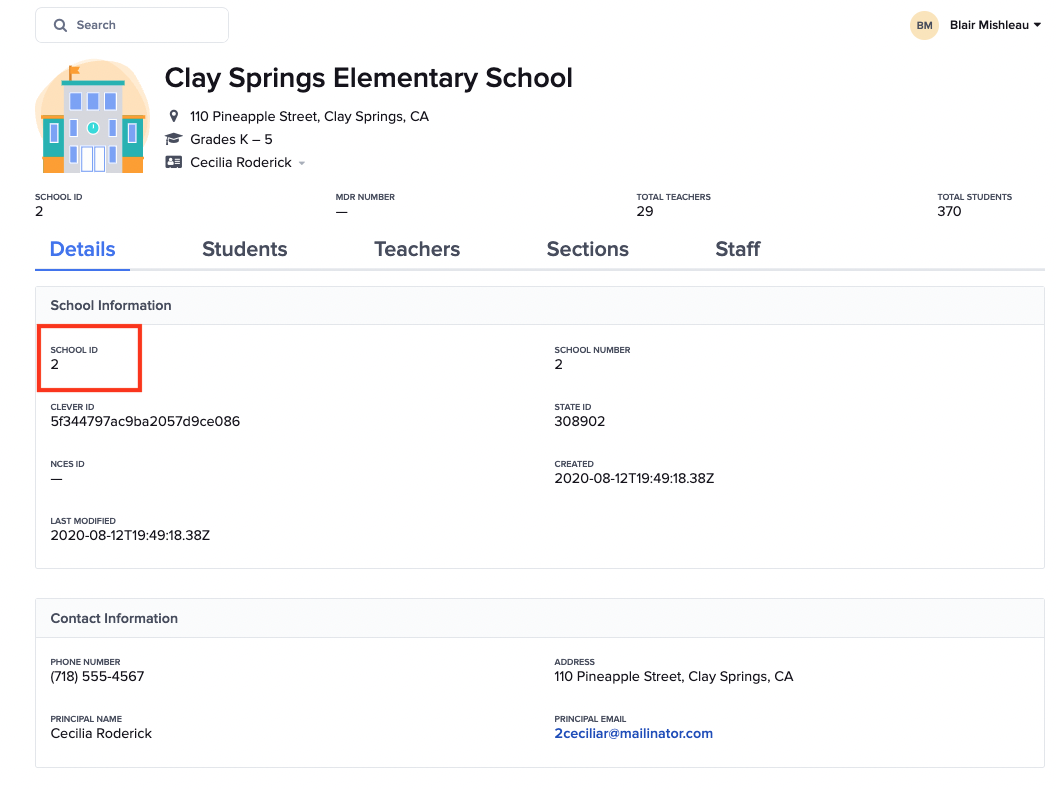This screenshot has height=789, width=1056.
Task: Click the BM user avatar
Action: click(x=924, y=25)
